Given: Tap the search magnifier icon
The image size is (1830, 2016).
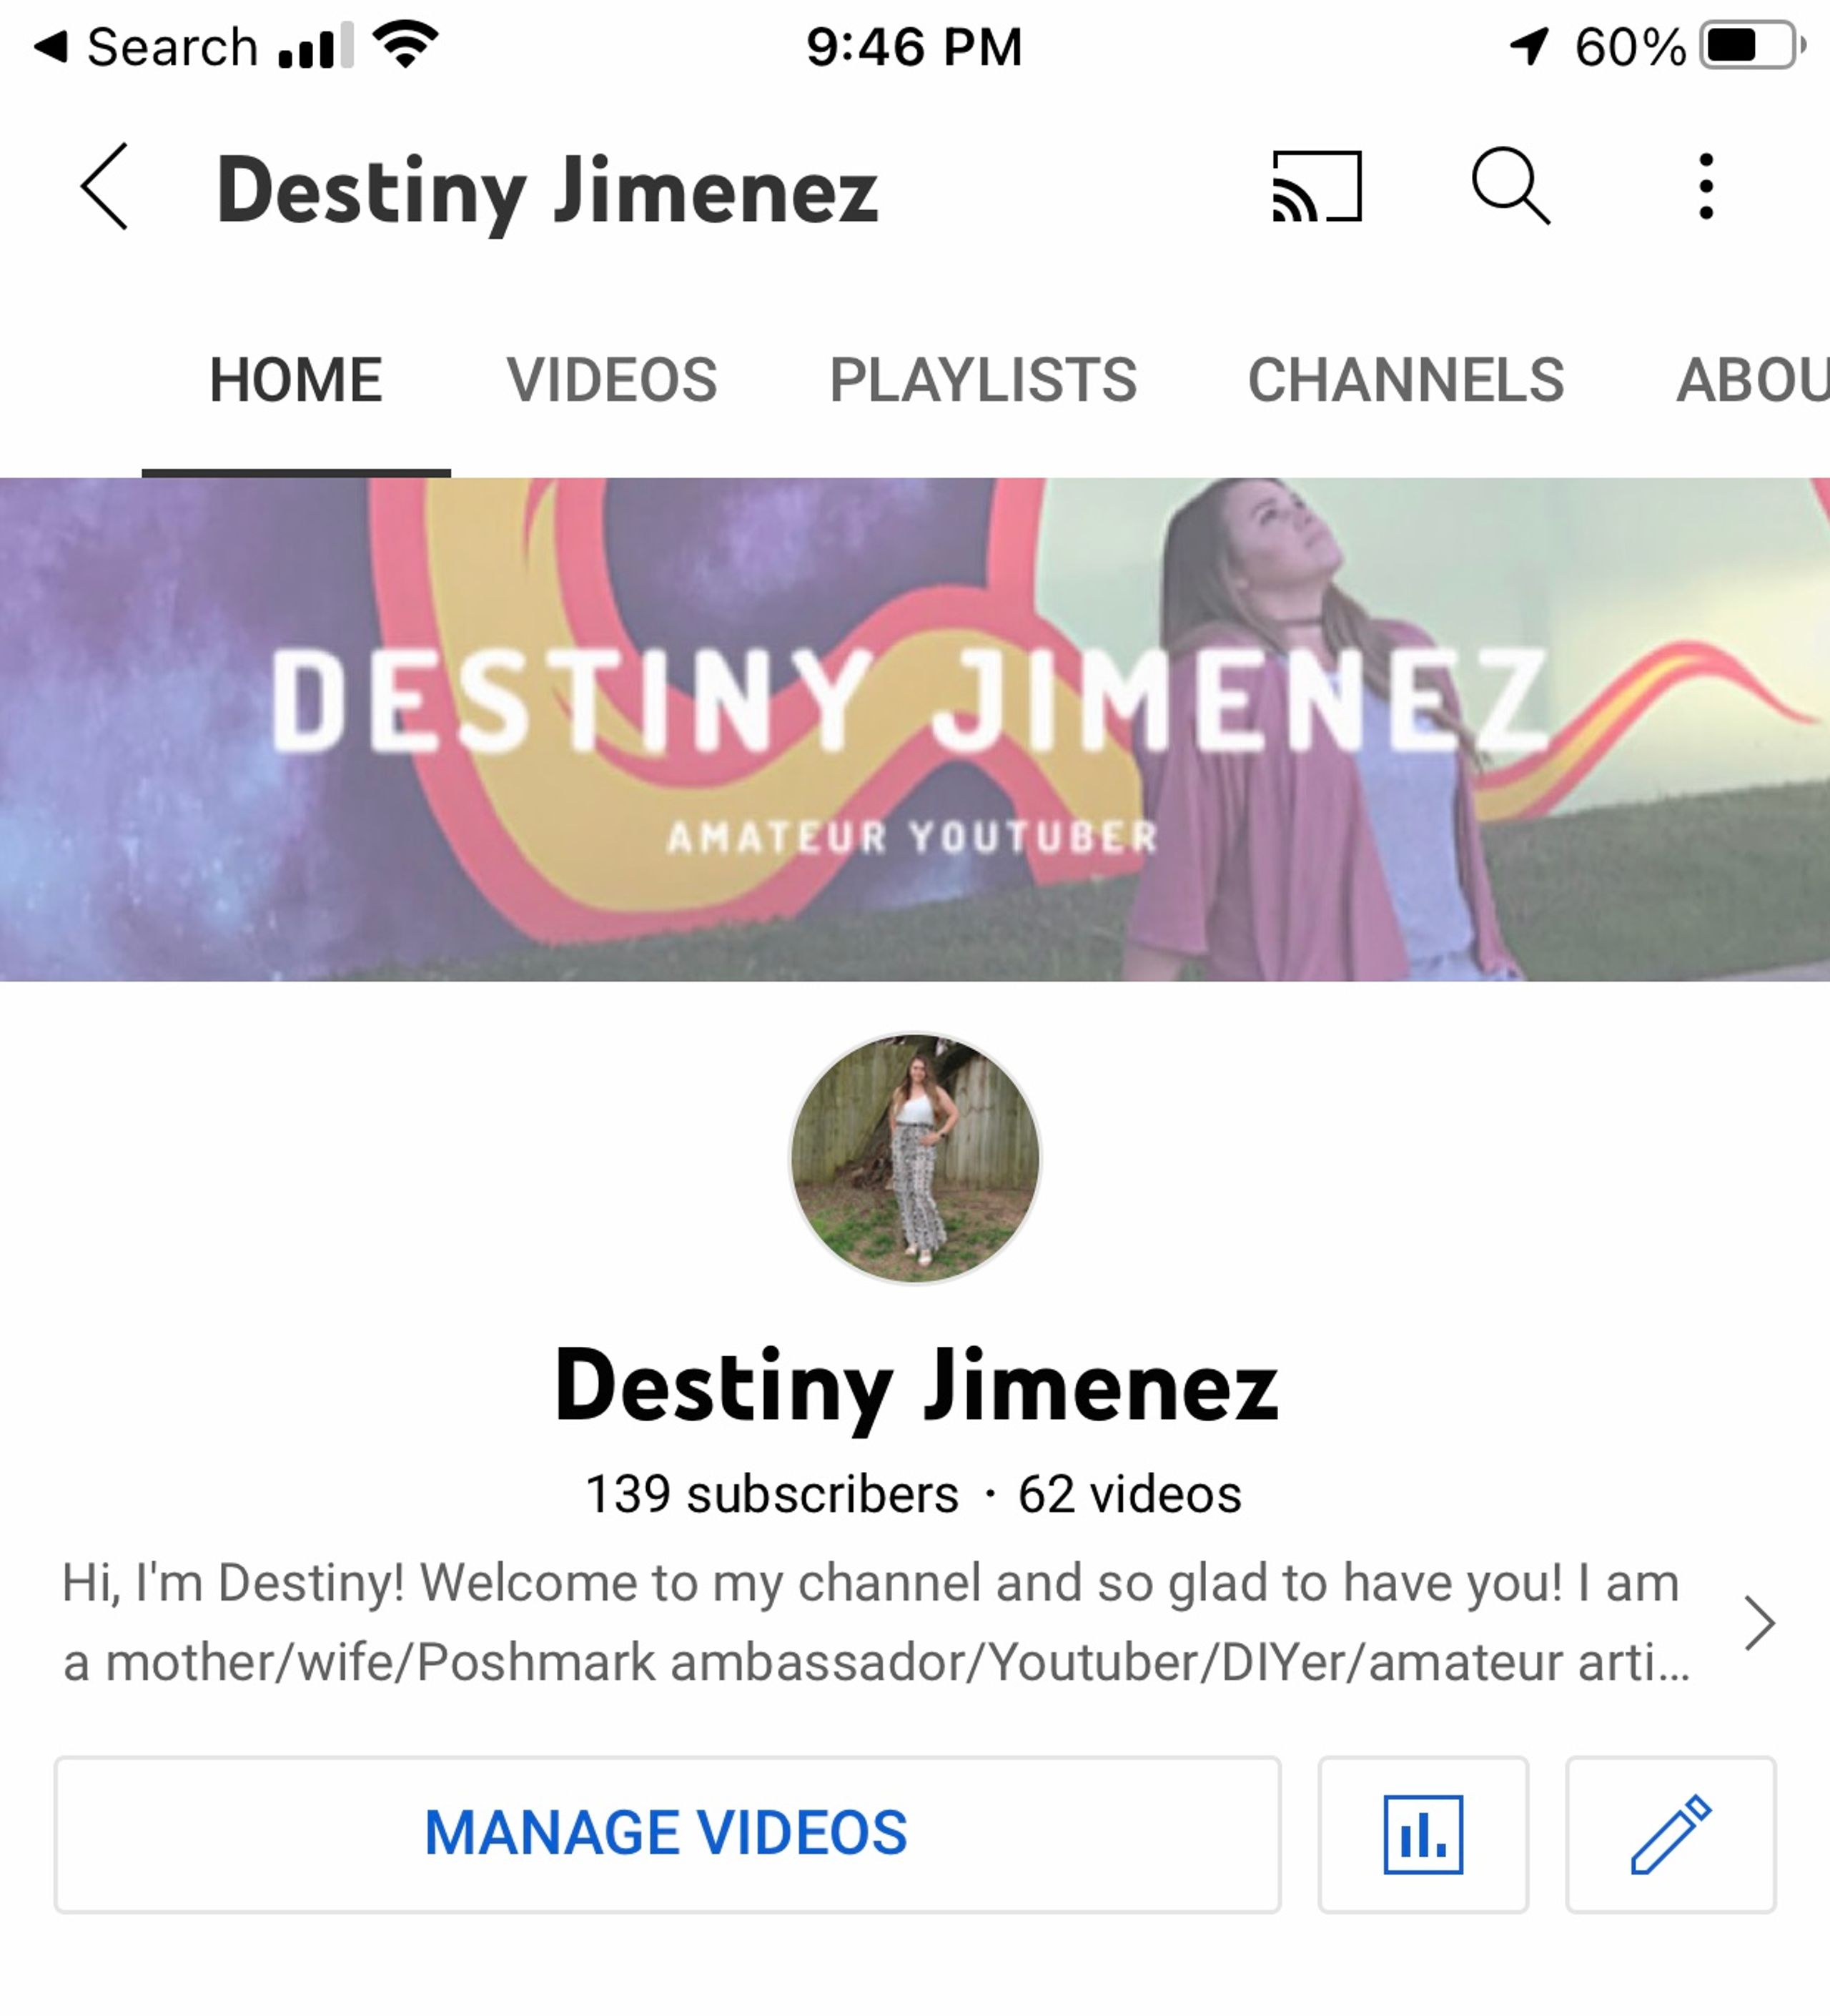Looking at the screenshot, I should 1510,186.
